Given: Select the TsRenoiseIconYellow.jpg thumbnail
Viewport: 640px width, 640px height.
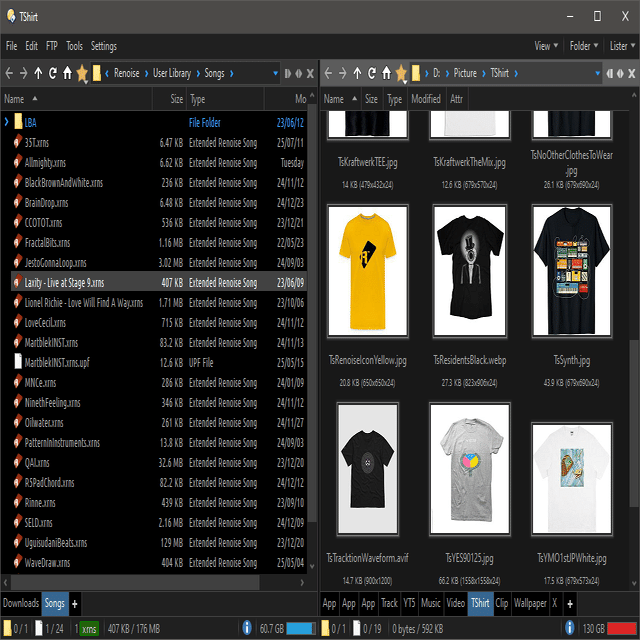Looking at the screenshot, I should point(367,271).
